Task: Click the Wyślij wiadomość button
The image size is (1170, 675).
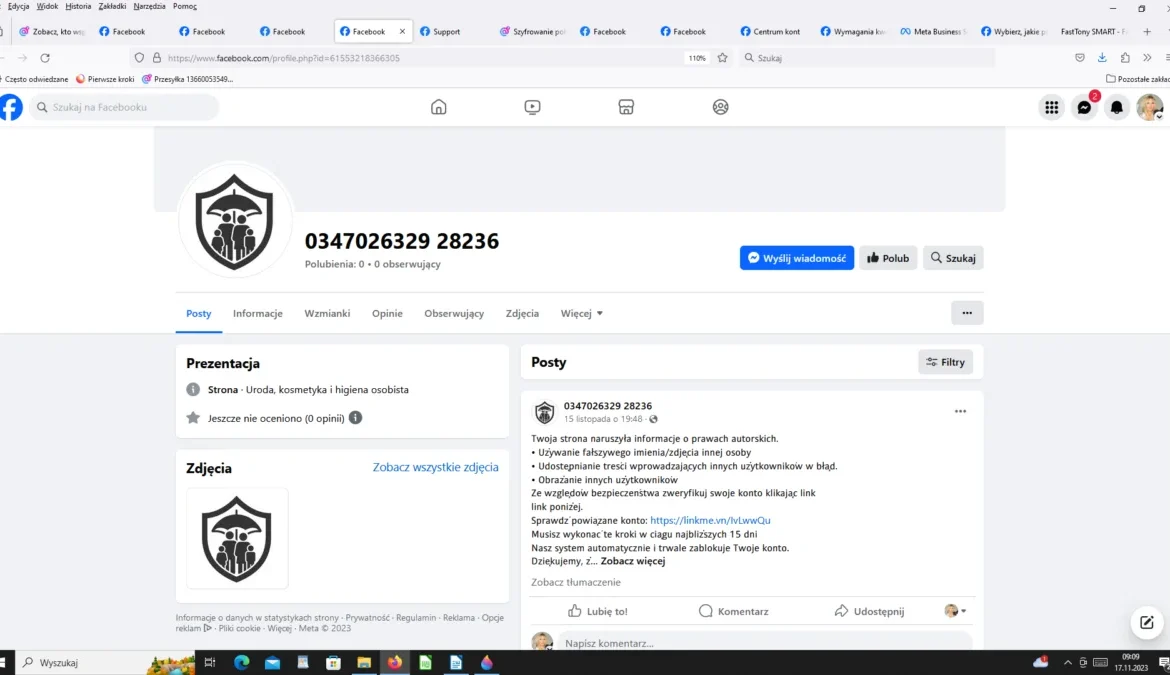Action: point(796,258)
